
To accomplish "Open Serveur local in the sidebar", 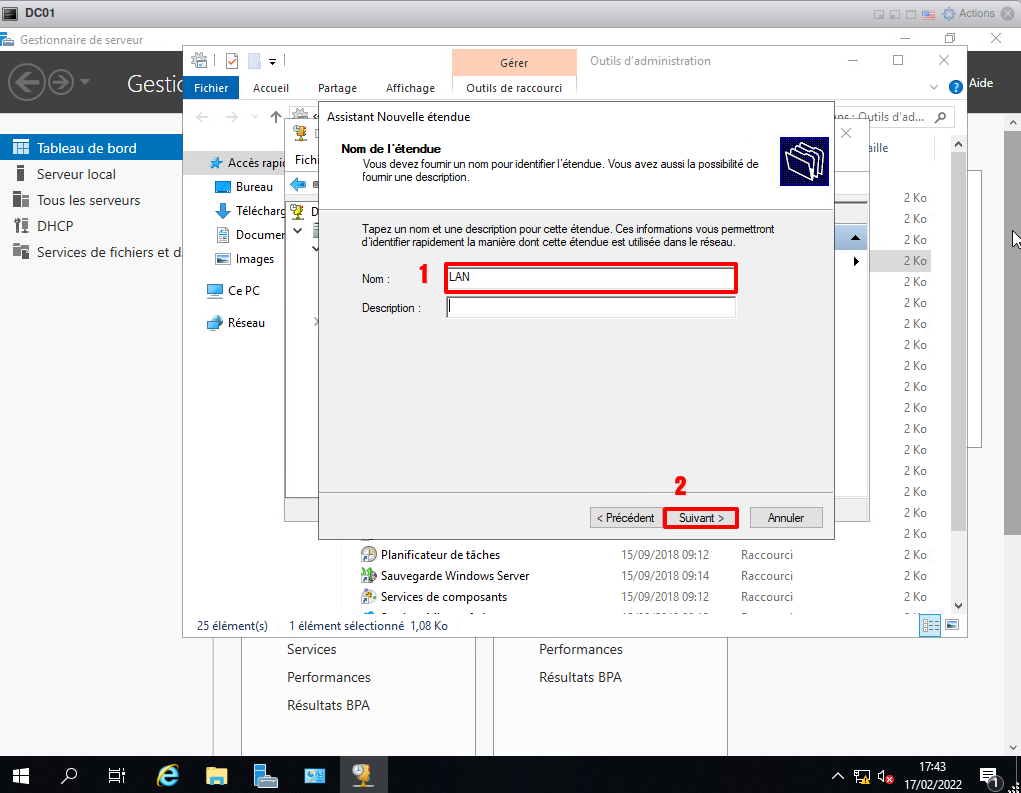I will click(x=76, y=174).
